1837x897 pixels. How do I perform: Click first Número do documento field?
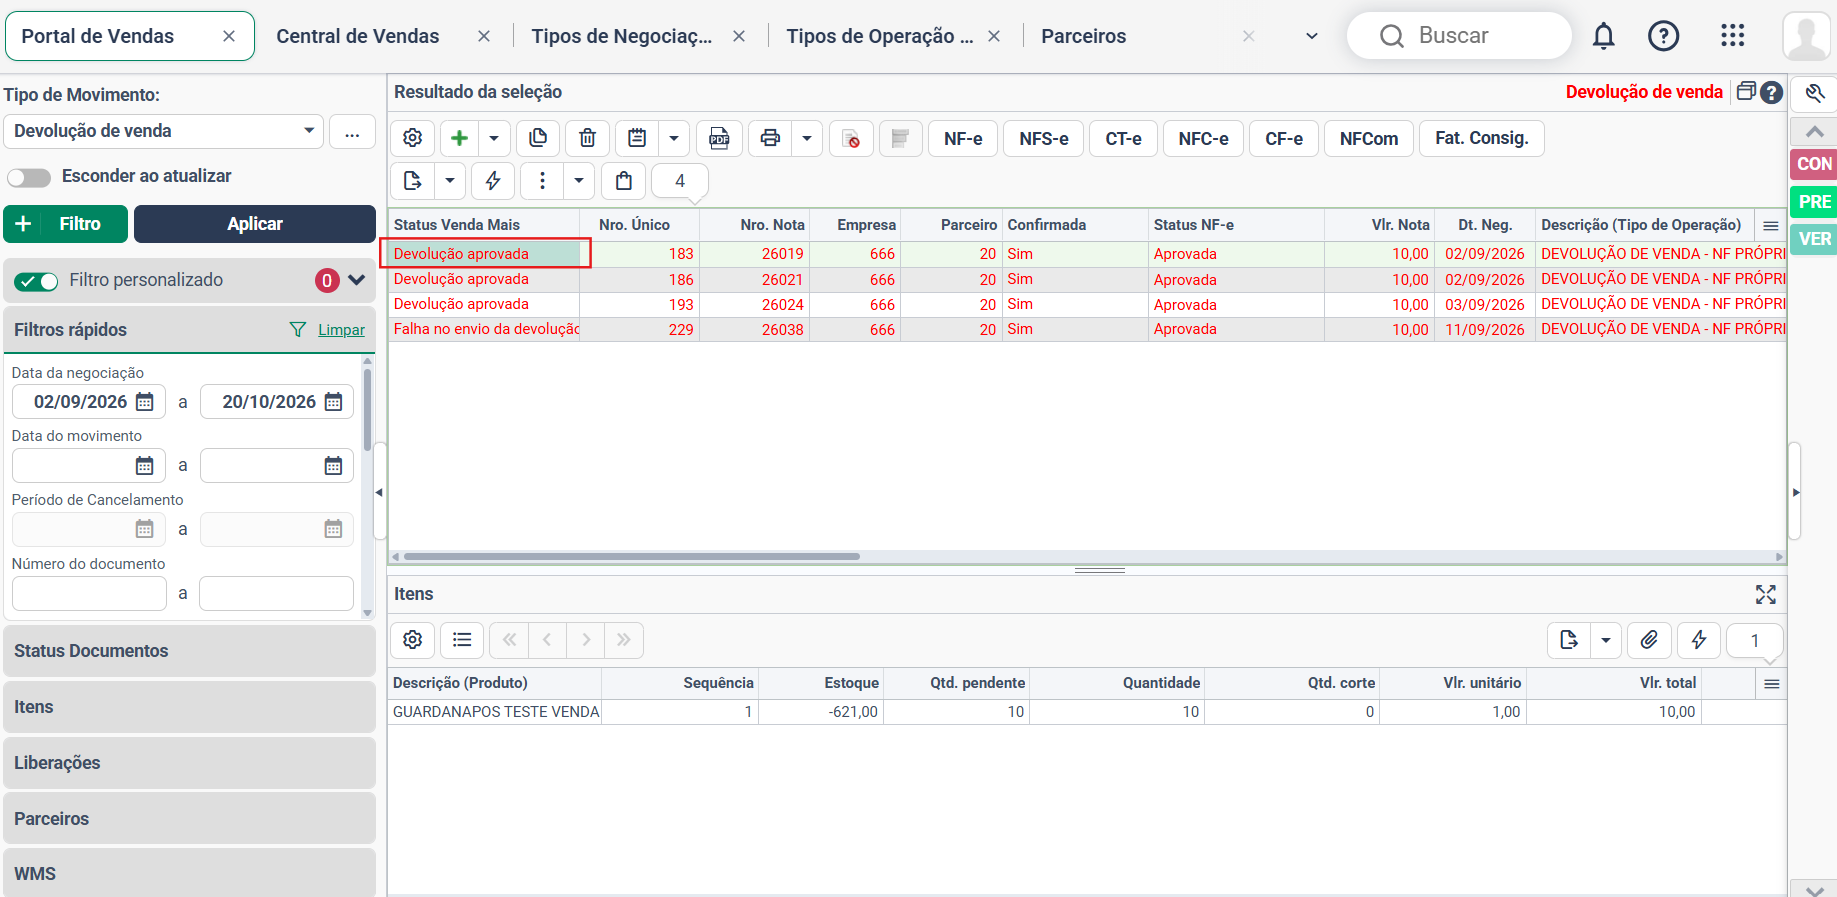click(x=89, y=593)
